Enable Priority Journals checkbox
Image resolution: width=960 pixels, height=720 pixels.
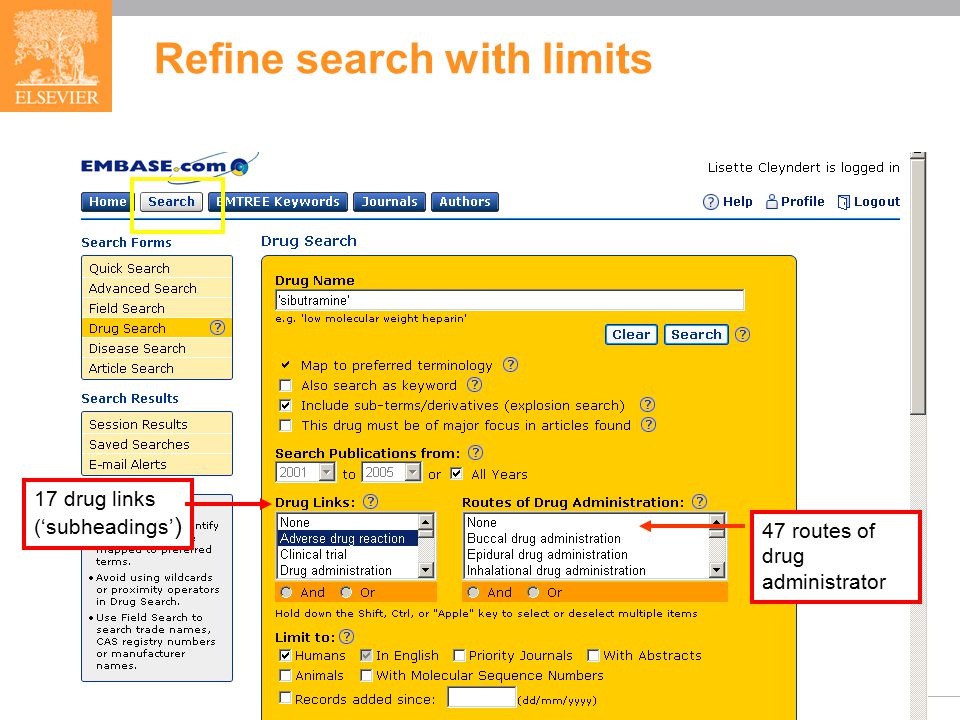[x=459, y=656]
